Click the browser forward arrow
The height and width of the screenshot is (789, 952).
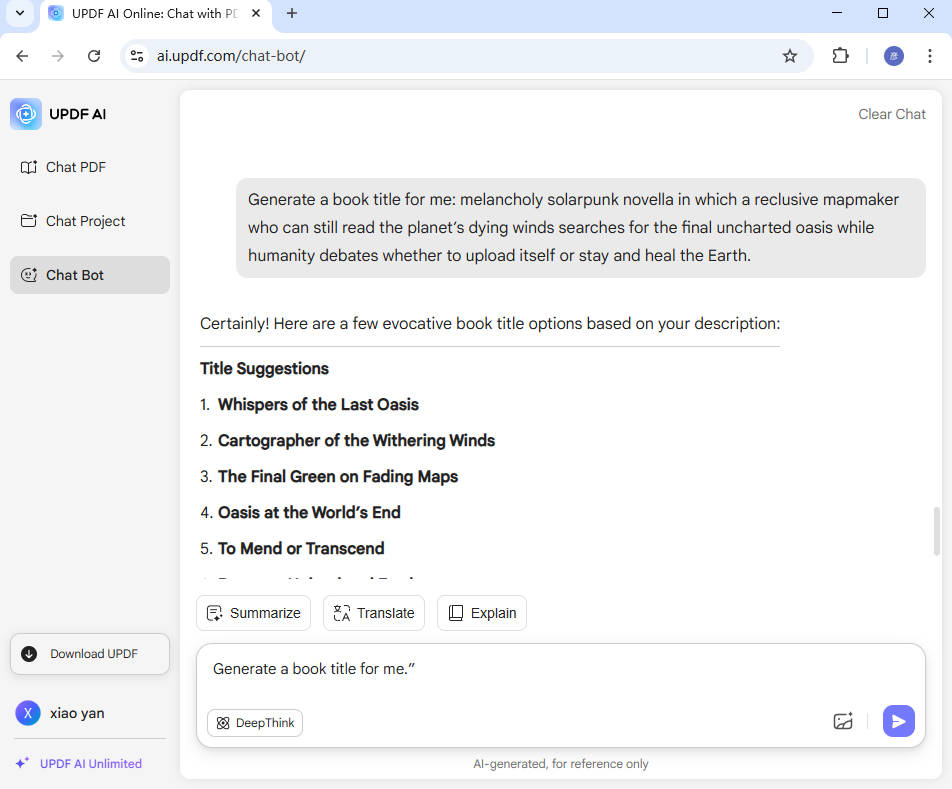(58, 56)
